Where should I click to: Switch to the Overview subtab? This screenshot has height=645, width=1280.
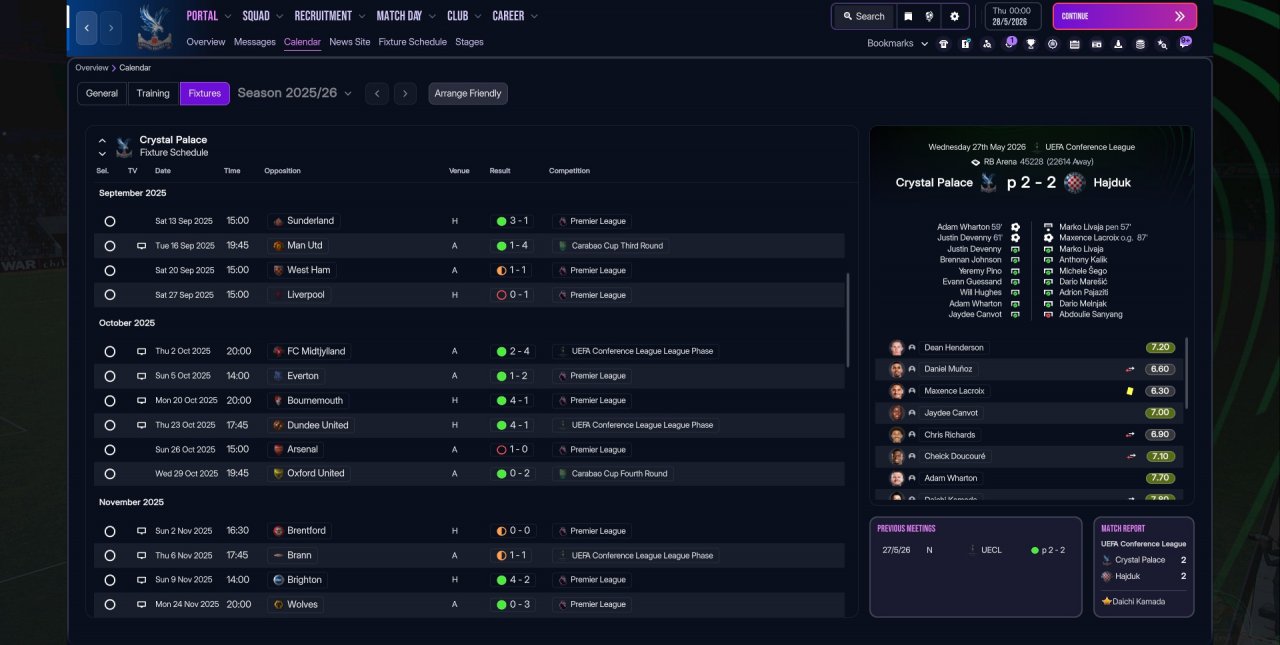[x=205, y=42]
